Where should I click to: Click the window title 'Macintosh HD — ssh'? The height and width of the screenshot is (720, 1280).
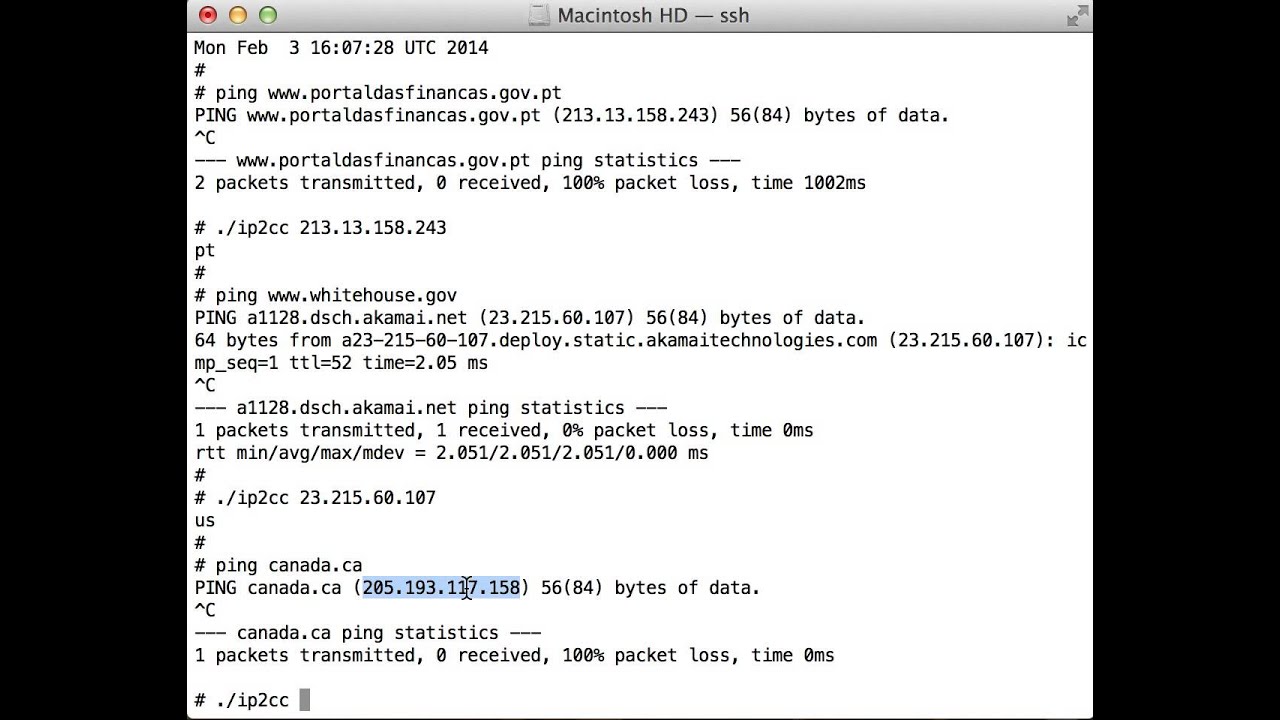[653, 15]
